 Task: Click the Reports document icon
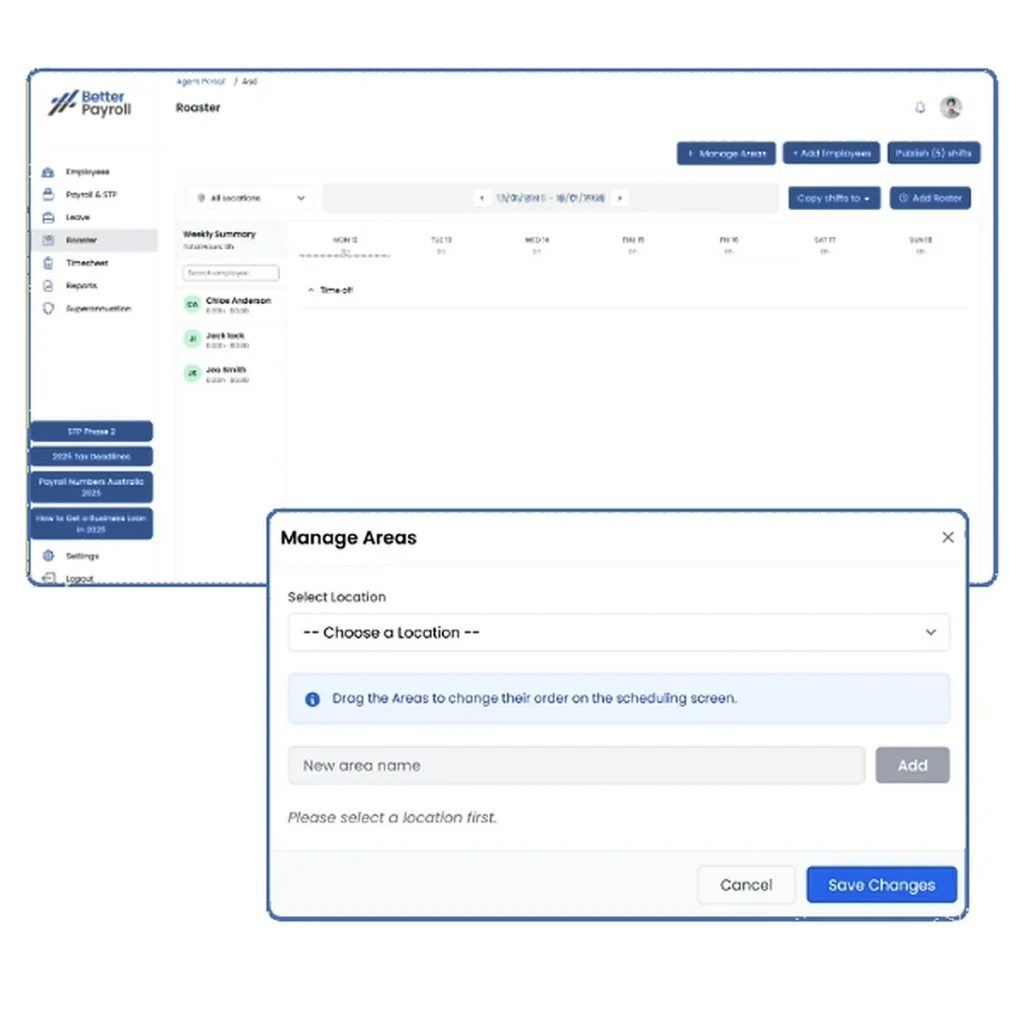tap(48, 286)
